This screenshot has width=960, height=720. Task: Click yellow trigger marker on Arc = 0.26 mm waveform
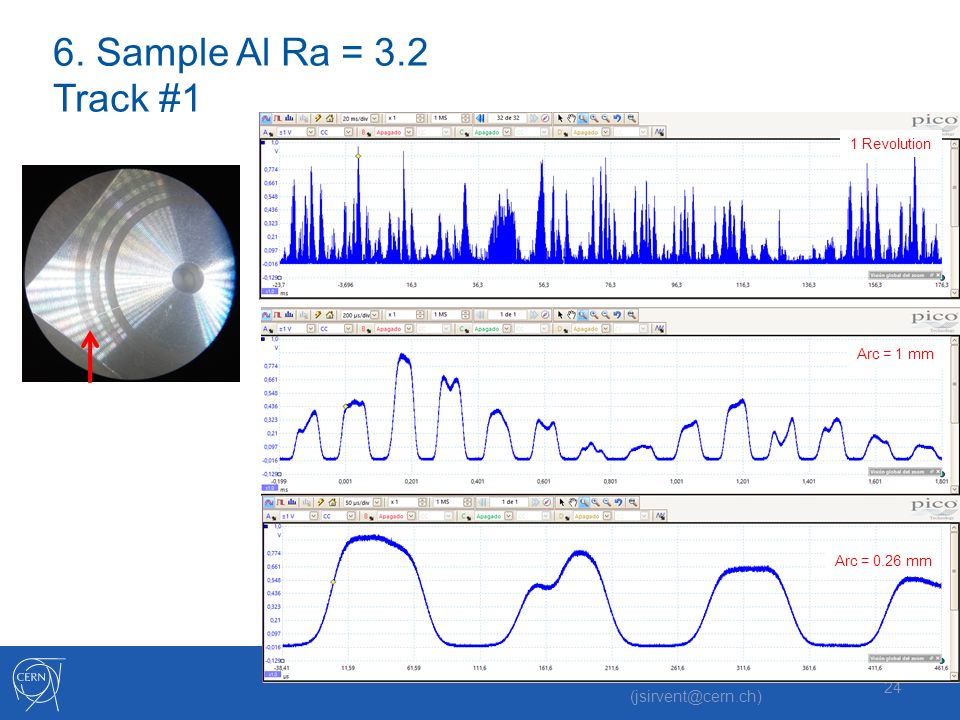(333, 582)
